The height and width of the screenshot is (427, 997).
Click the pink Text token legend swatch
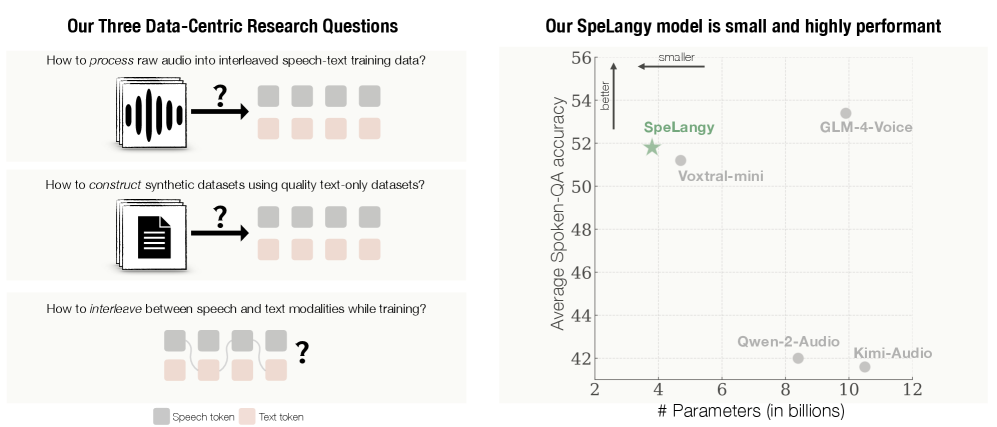coord(247,416)
